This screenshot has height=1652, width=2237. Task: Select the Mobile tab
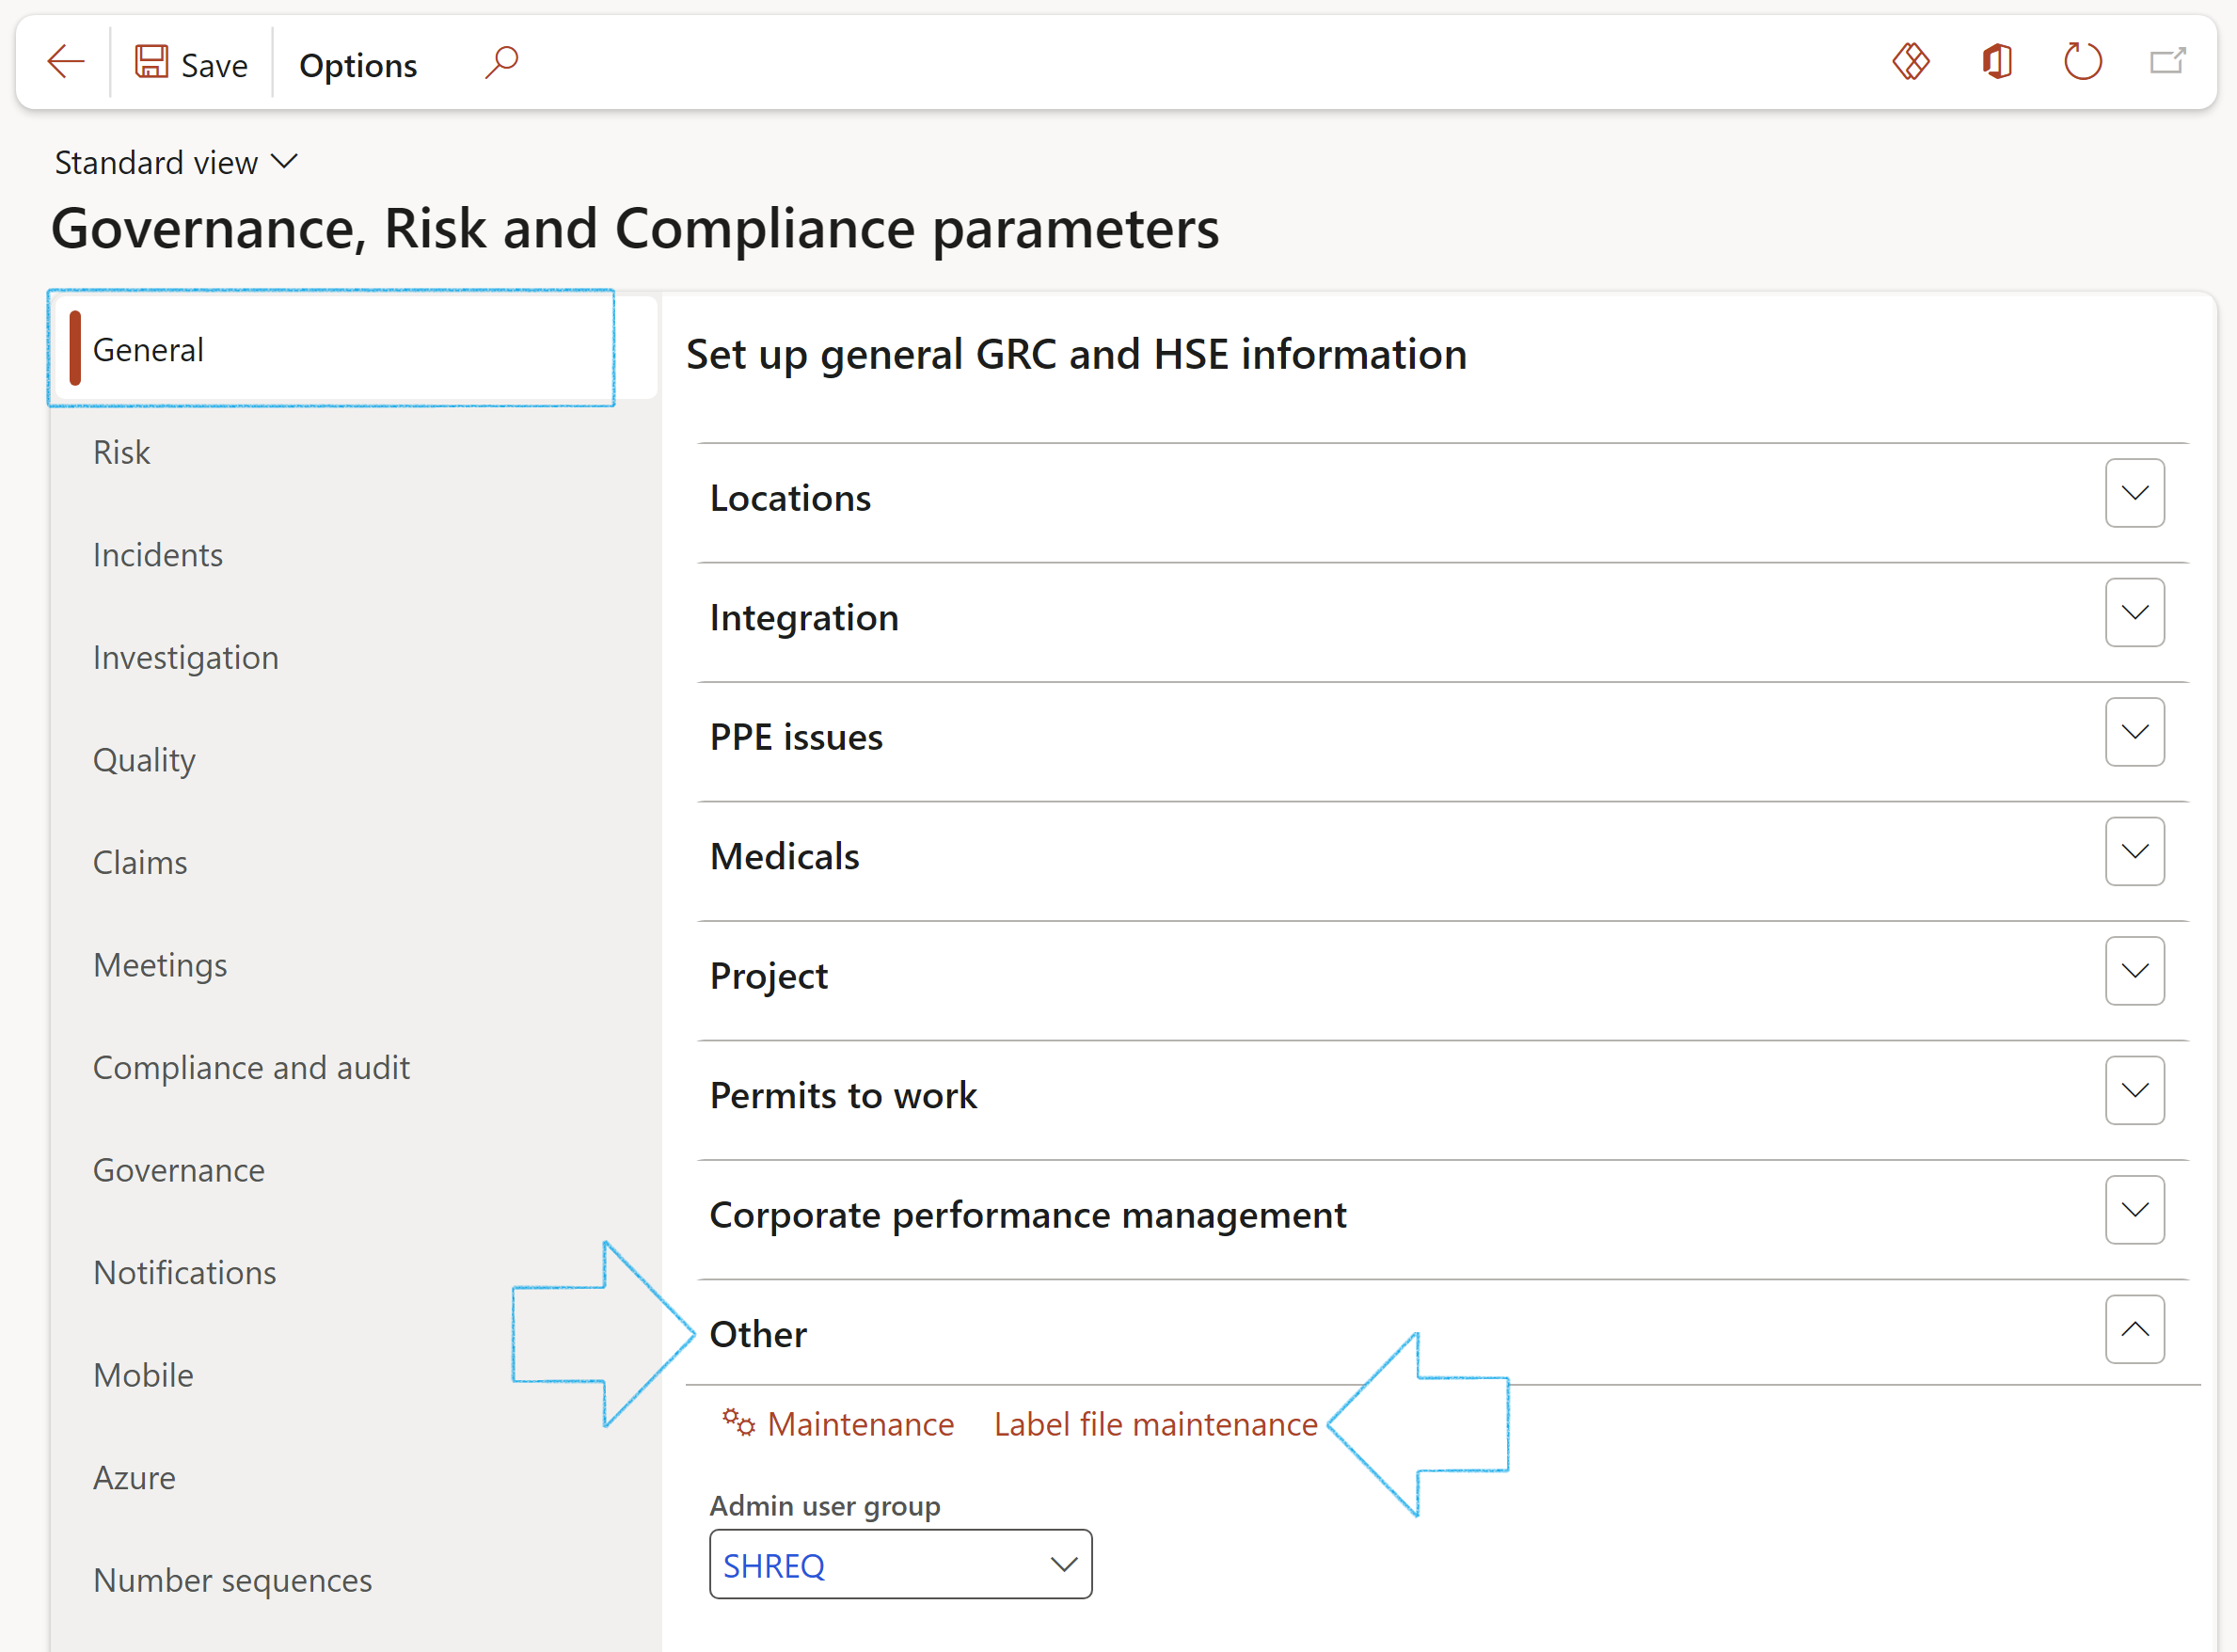click(143, 1375)
